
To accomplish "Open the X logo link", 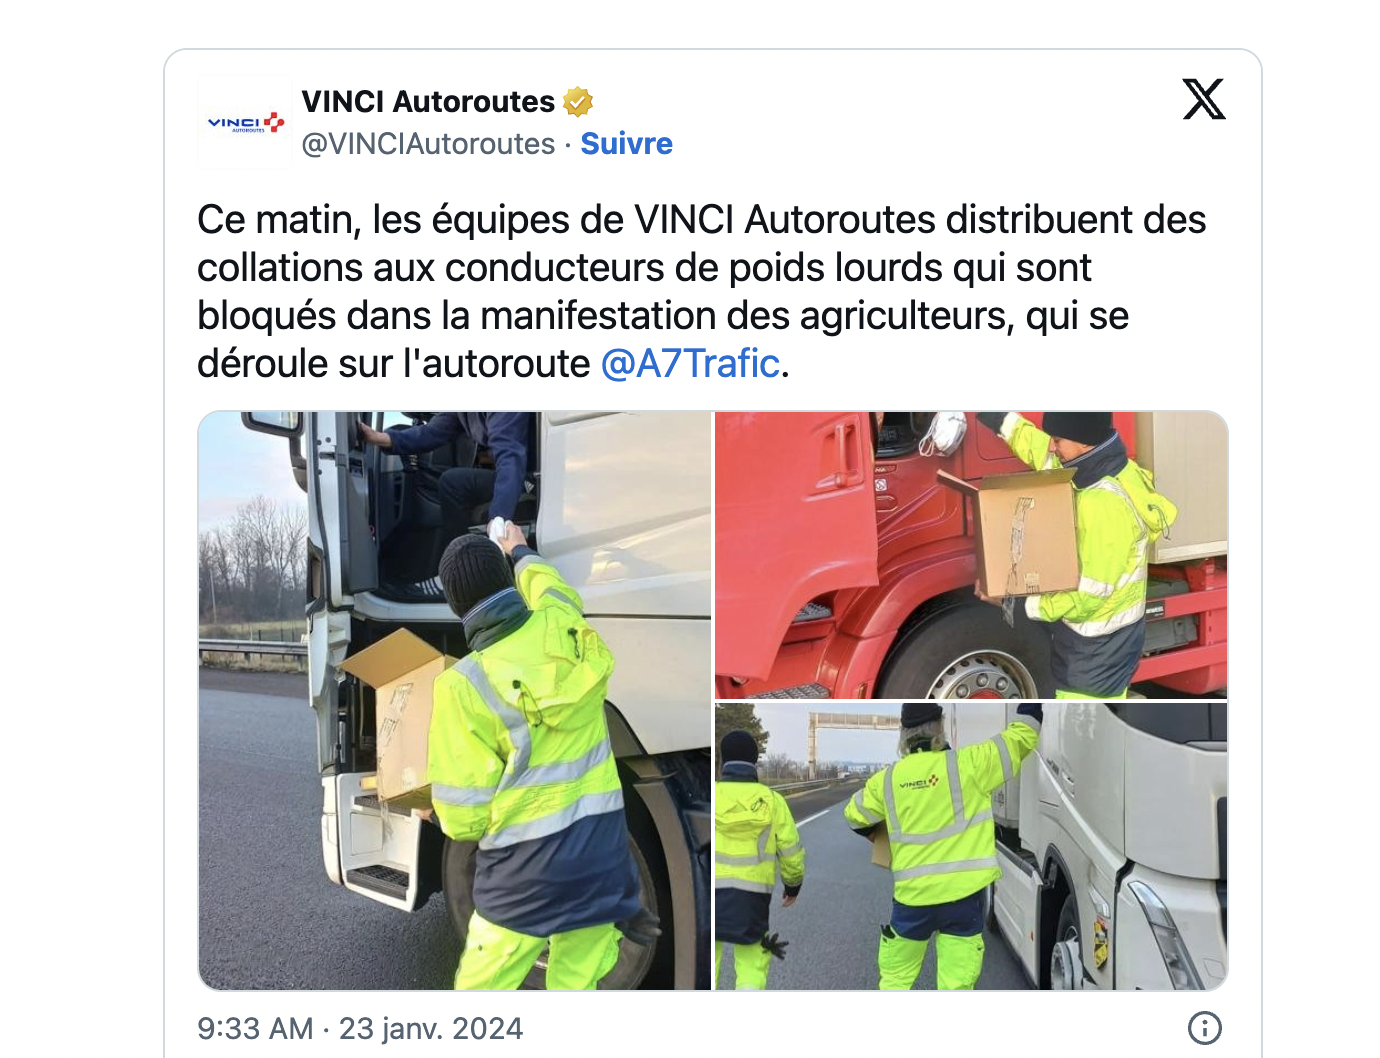I will (x=1204, y=99).
